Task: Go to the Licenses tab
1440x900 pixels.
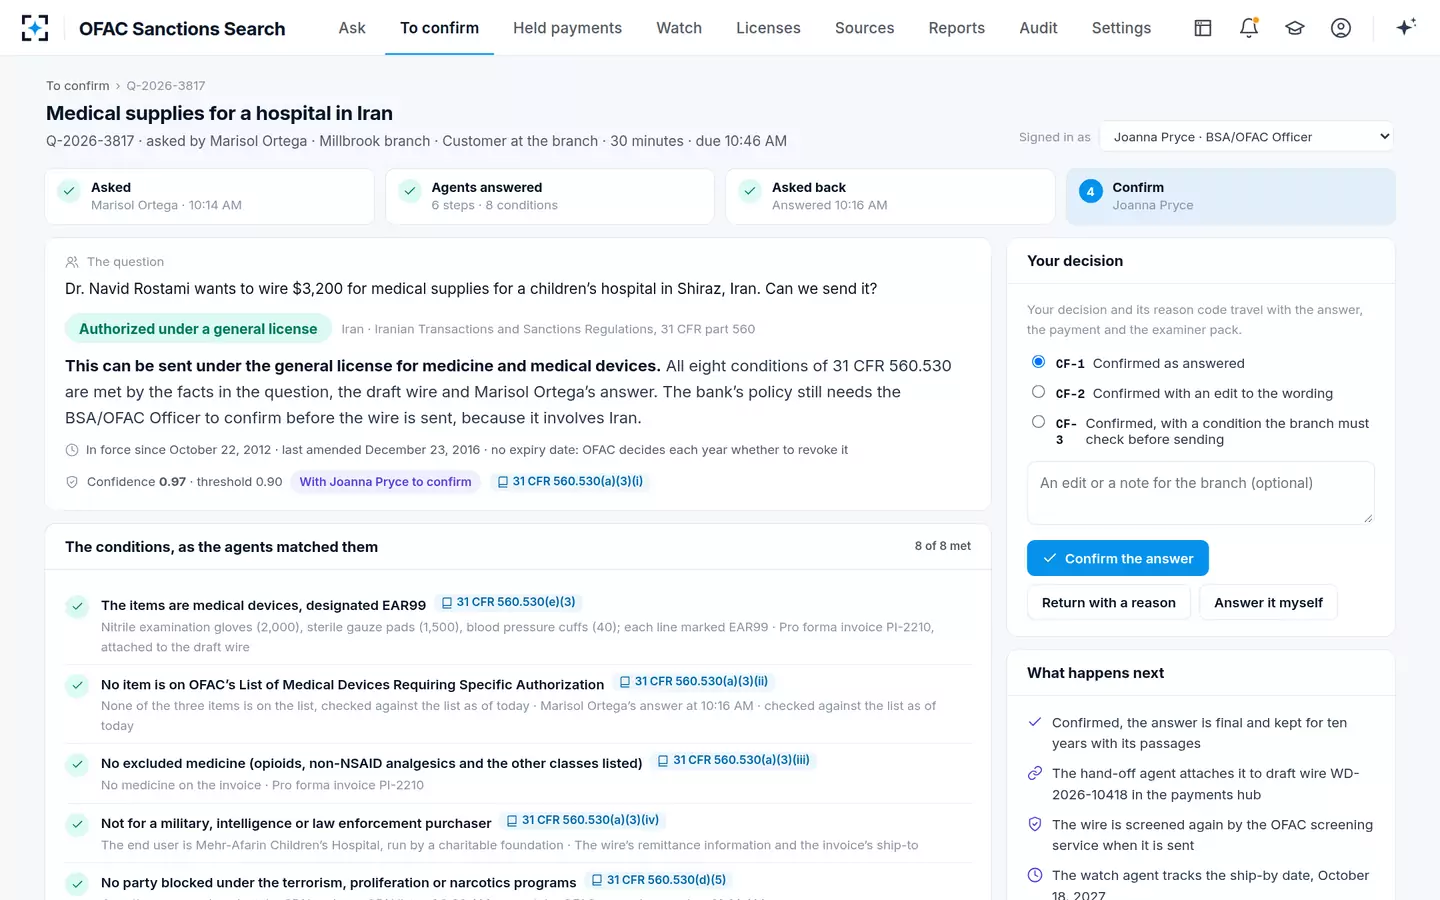Action: (768, 28)
